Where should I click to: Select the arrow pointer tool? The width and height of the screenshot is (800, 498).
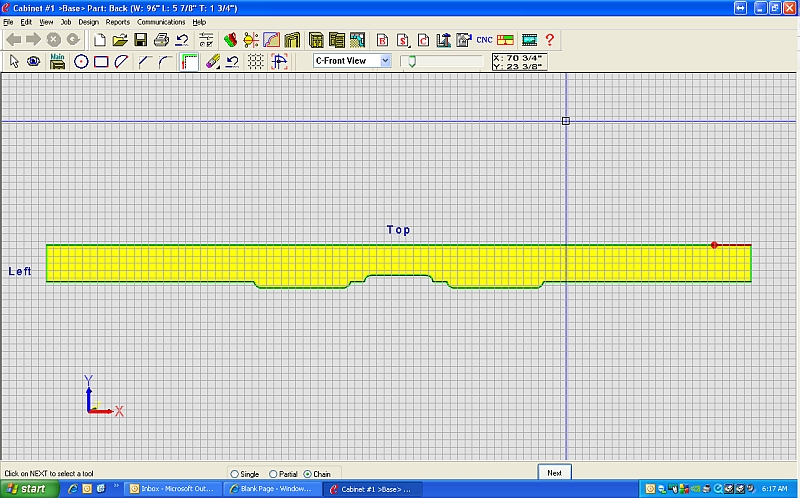coord(14,61)
